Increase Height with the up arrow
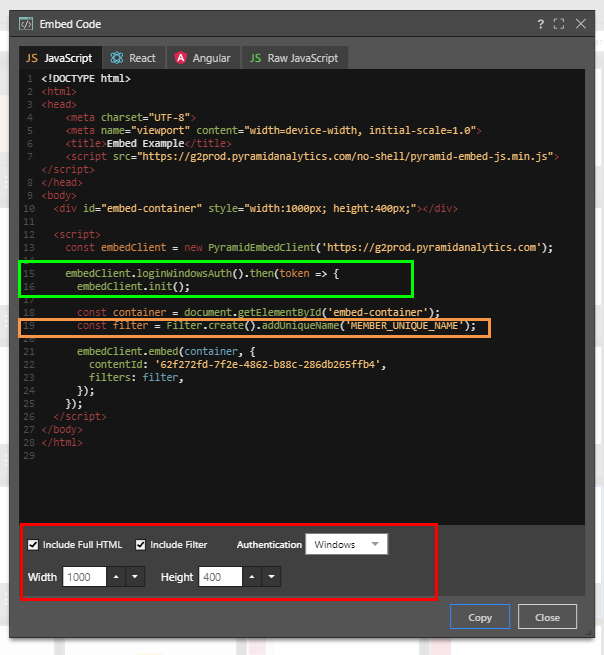The height and width of the screenshot is (655, 604). [x=252, y=577]
